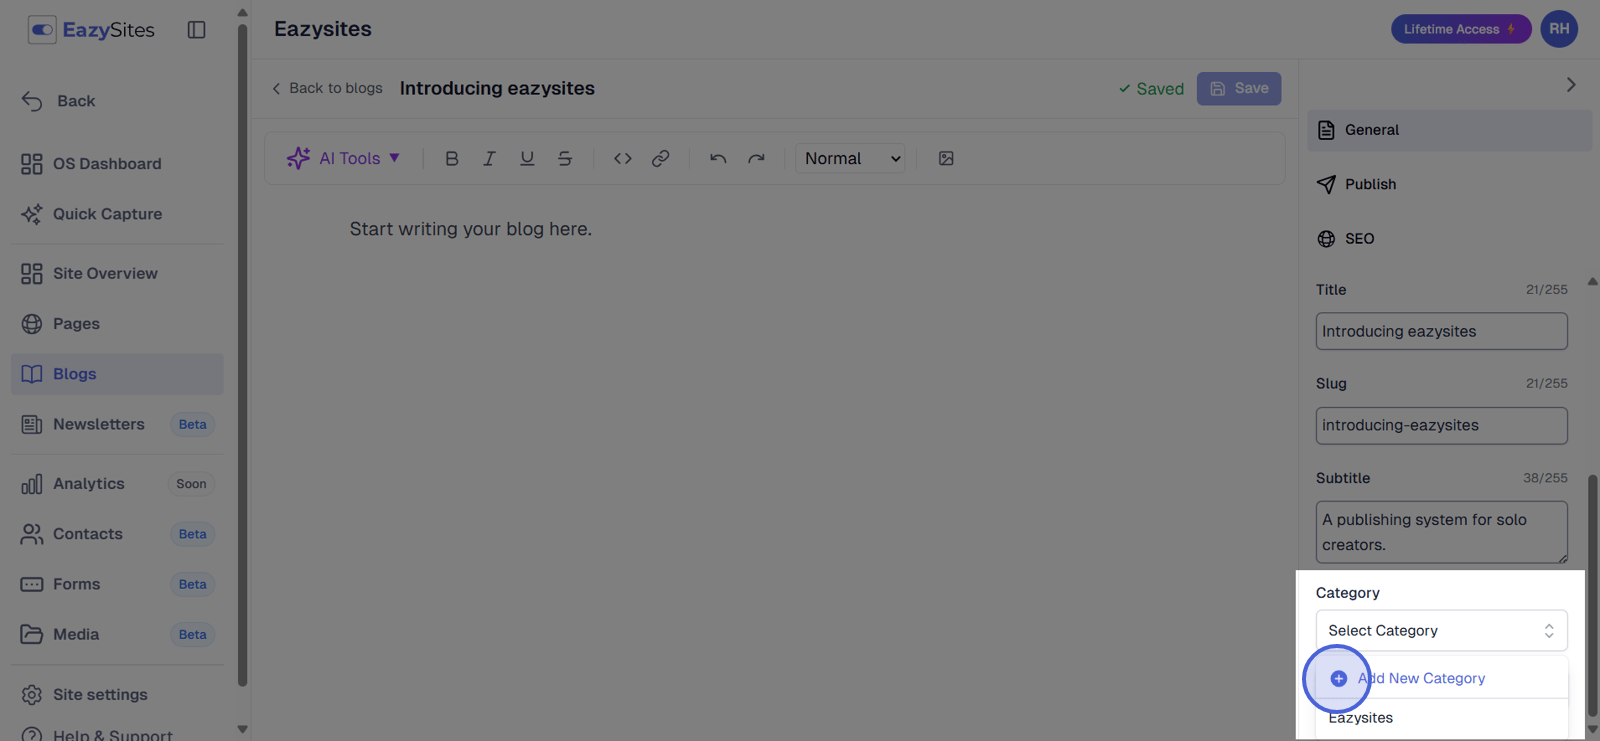
Task: Edit the Subtitle textarea
Action: [1441, 532]
